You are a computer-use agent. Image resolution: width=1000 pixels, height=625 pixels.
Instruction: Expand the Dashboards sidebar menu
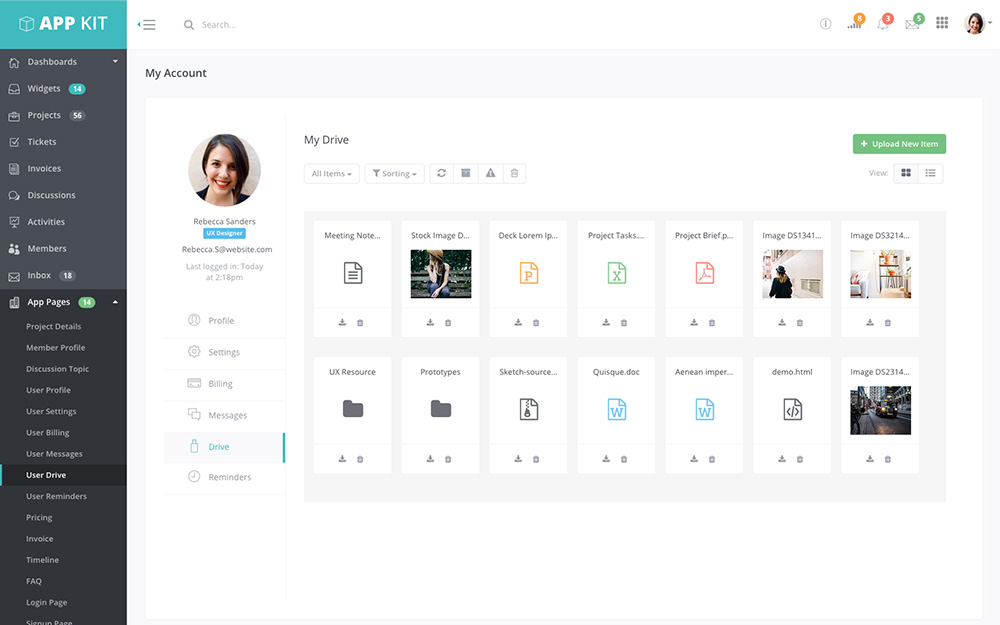63,62
